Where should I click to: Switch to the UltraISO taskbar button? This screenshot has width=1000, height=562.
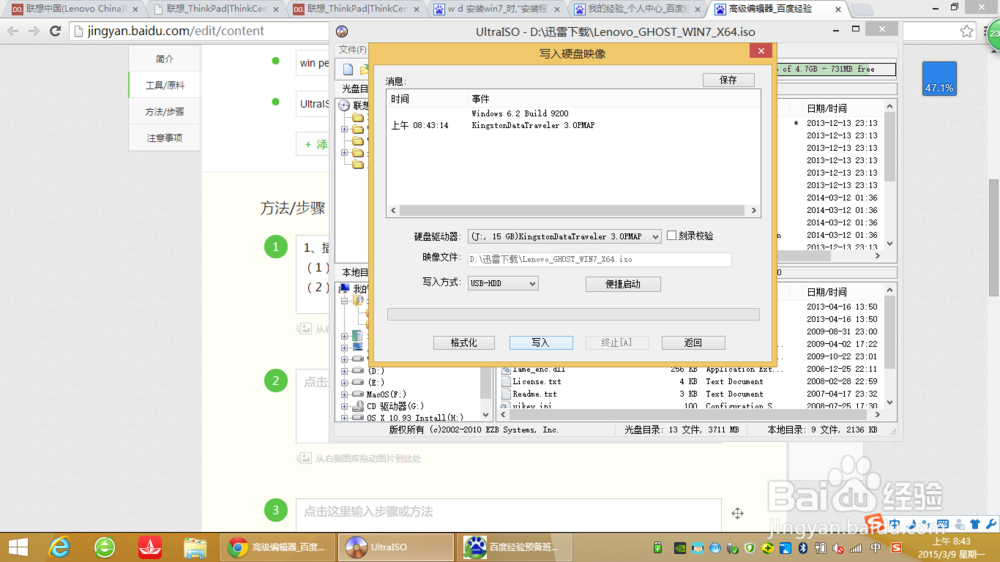pos(395,547)
